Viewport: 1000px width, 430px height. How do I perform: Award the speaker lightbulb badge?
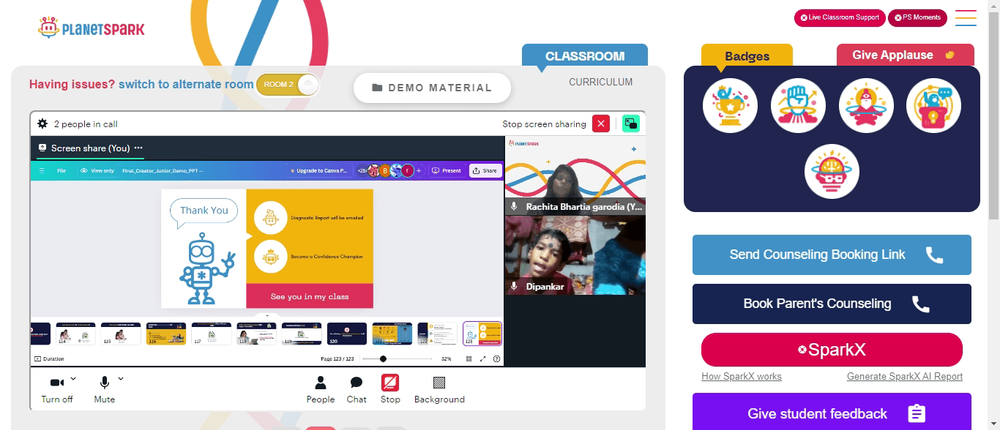coord(934,106)
